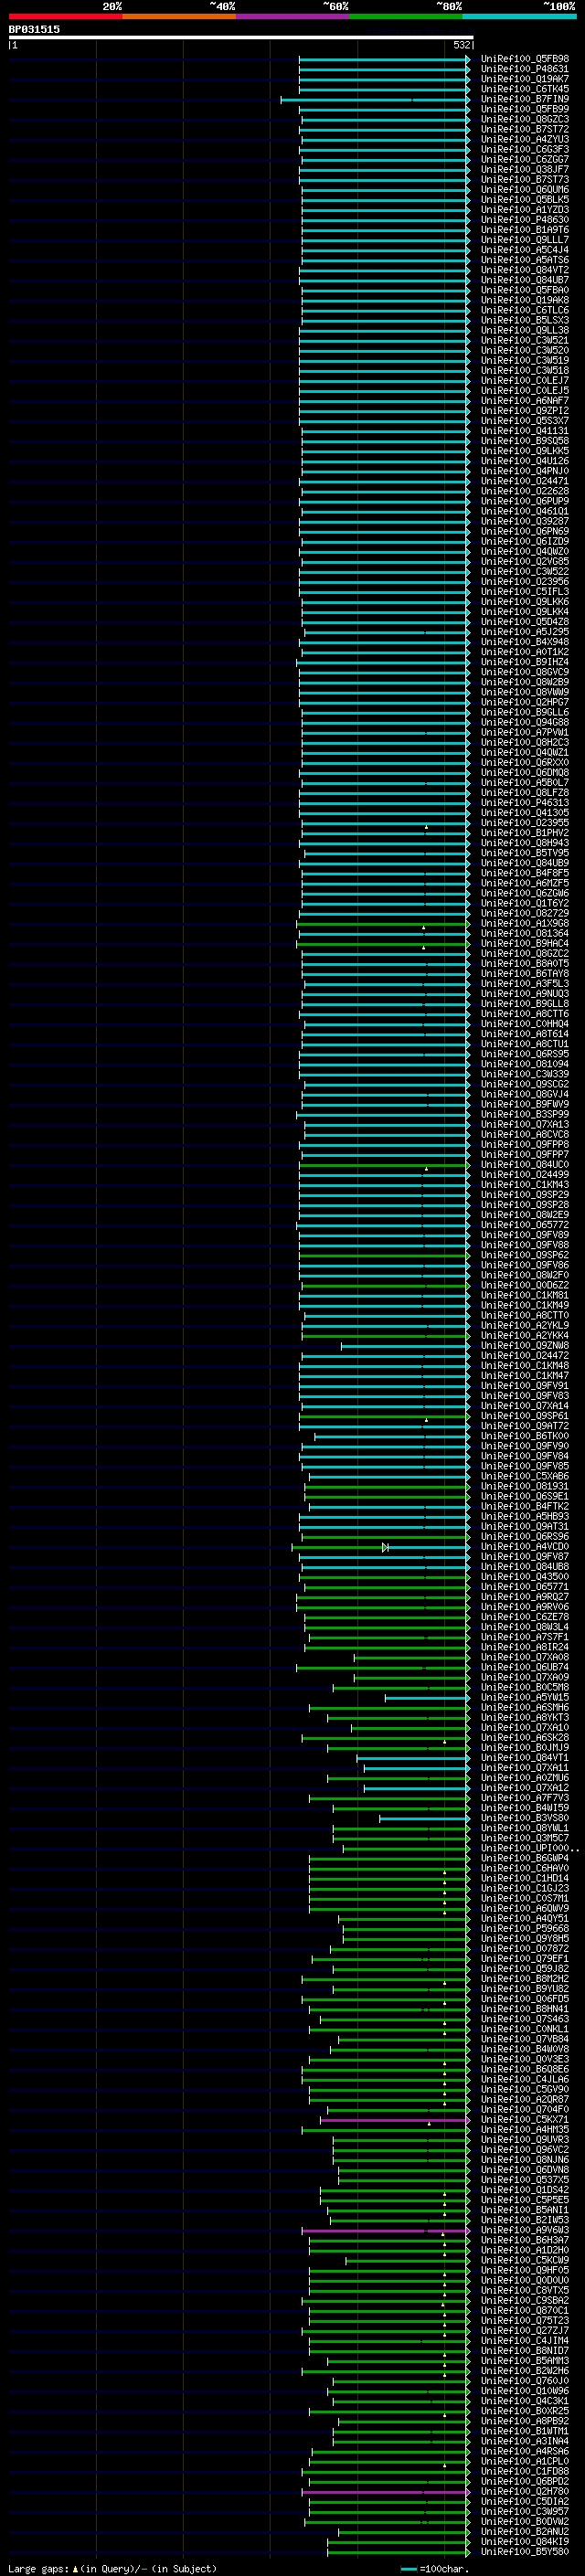Screen dimensions: 585x2576
Task: Click the 532 end position marker
Action: (461, 45)
